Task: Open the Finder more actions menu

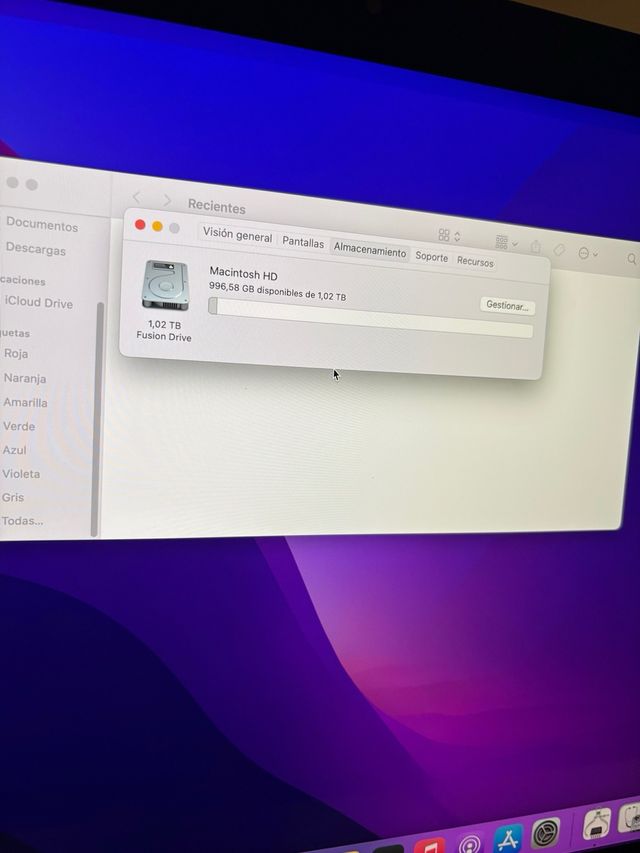Action: click(588, 254)
